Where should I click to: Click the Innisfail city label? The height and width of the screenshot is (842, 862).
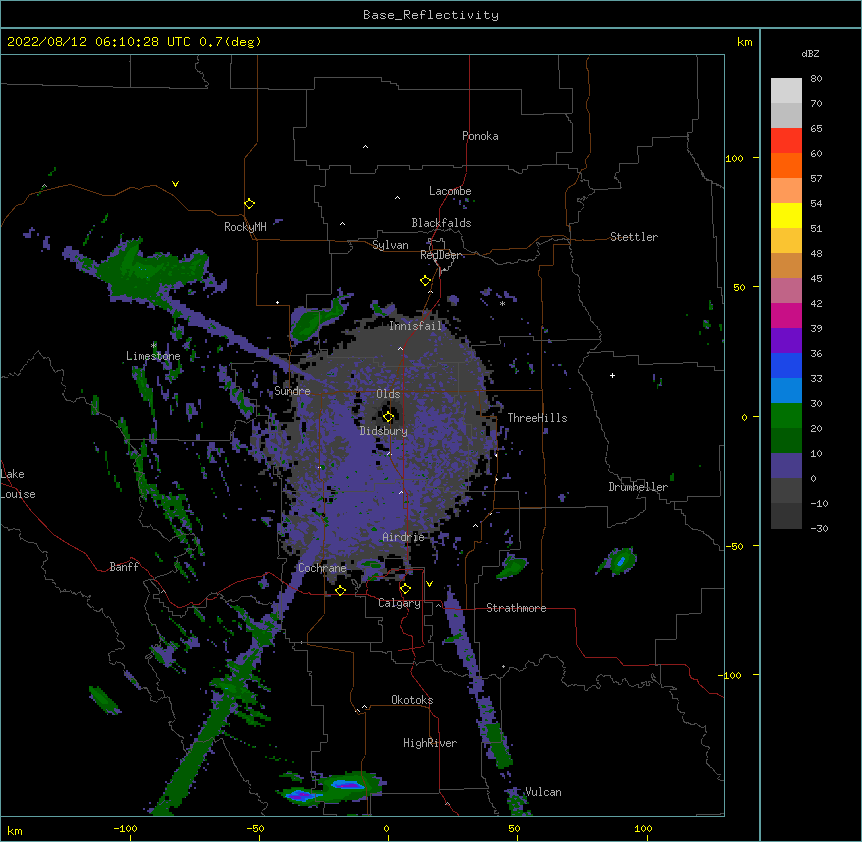pos(416,326)
